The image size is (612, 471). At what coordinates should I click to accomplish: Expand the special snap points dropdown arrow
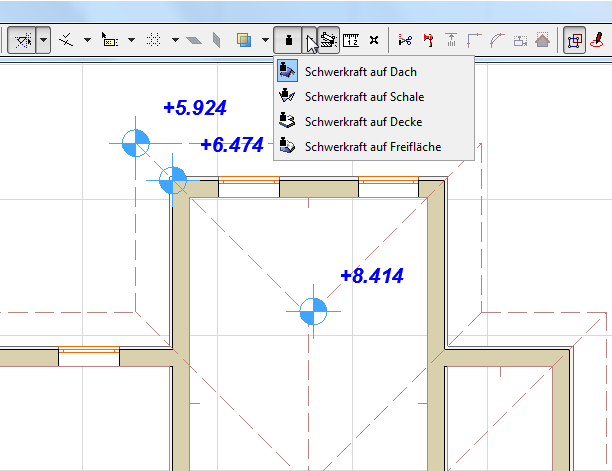point(87,40)
